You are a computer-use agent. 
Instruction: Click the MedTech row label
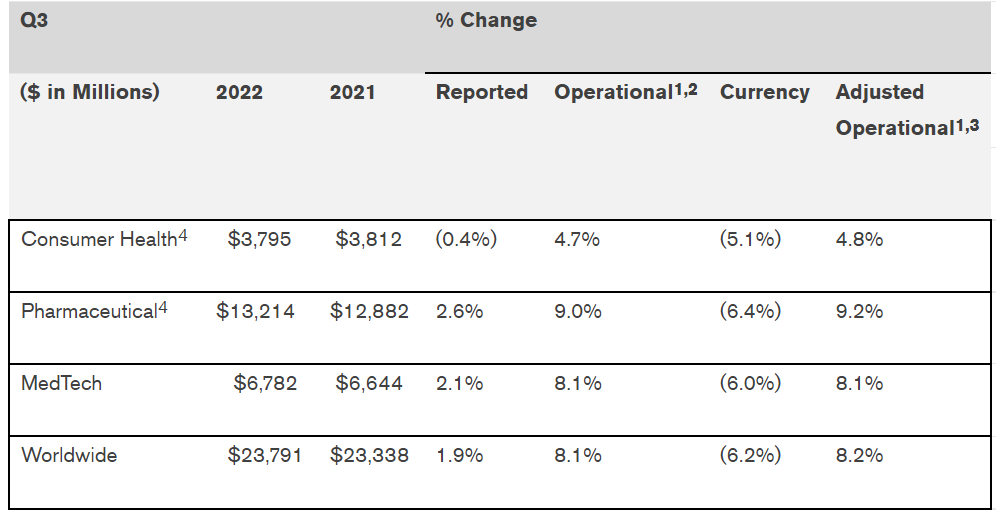tap(61, 383)
